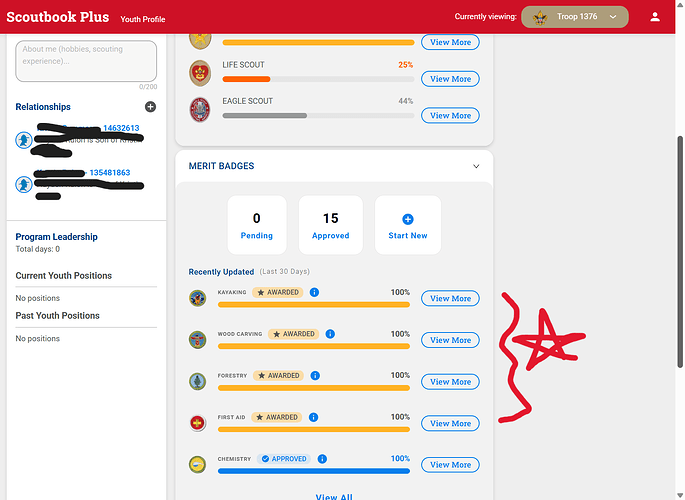
Task: Click the page vertical scrollbar
Action: [680, 252]
